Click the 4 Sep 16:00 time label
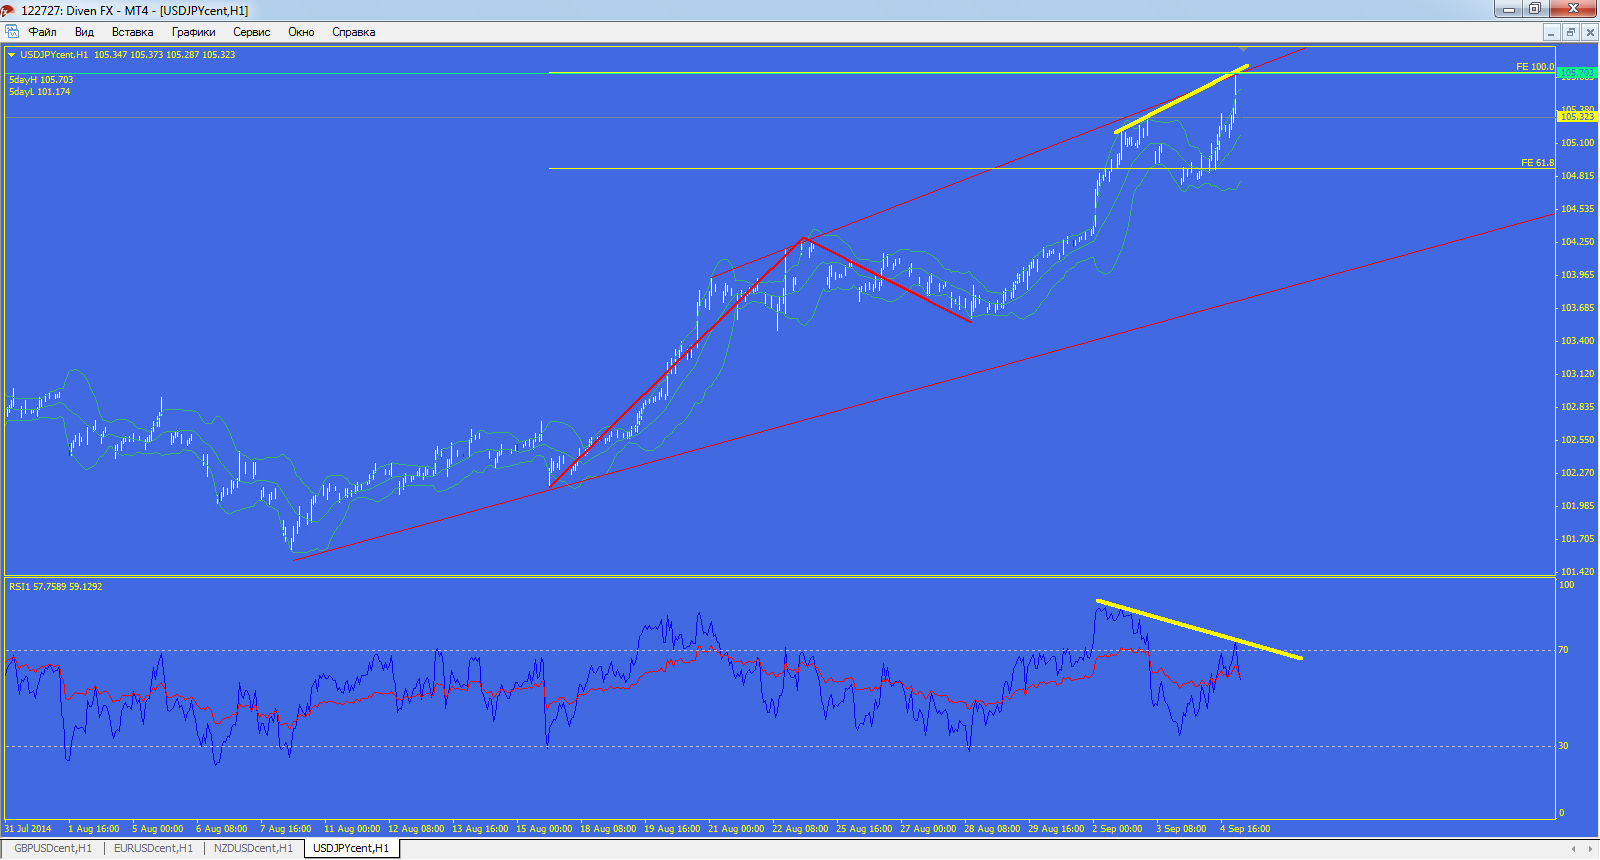1600x860 pixels. (x=1245, y=829)
